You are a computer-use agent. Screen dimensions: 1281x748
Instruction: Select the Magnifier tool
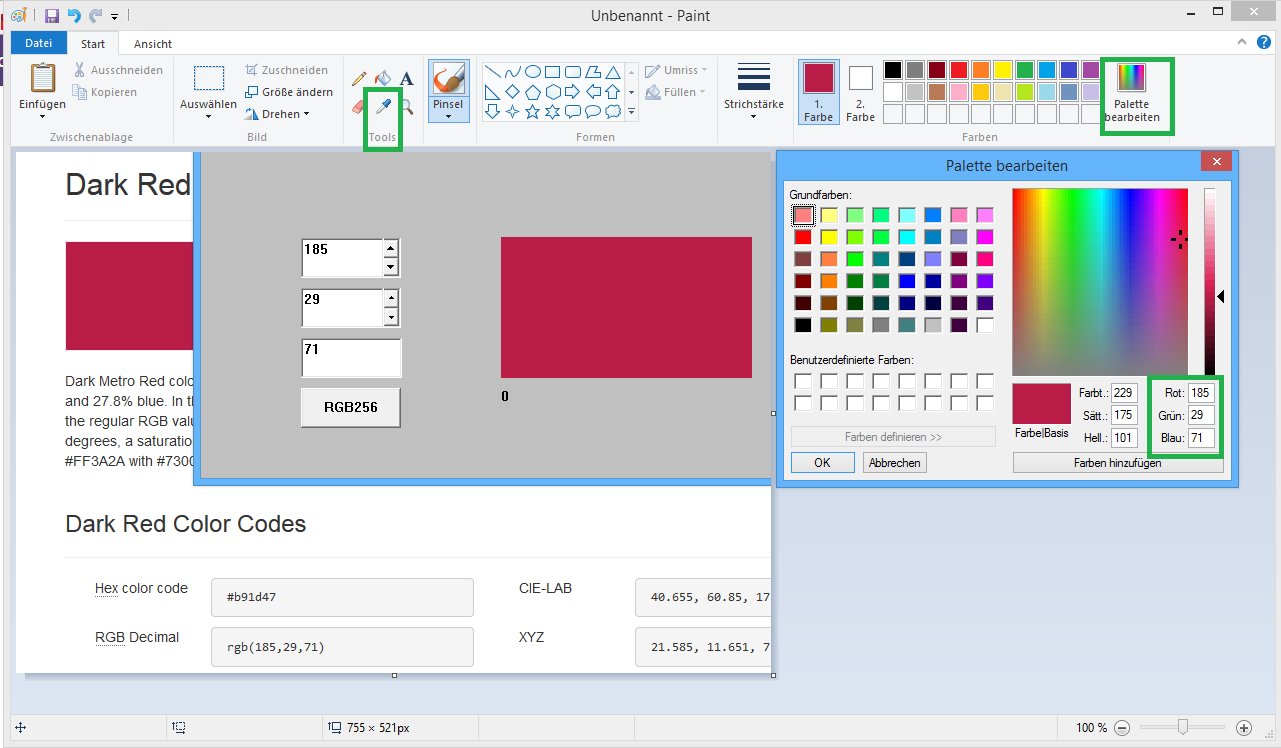[406, 105]
